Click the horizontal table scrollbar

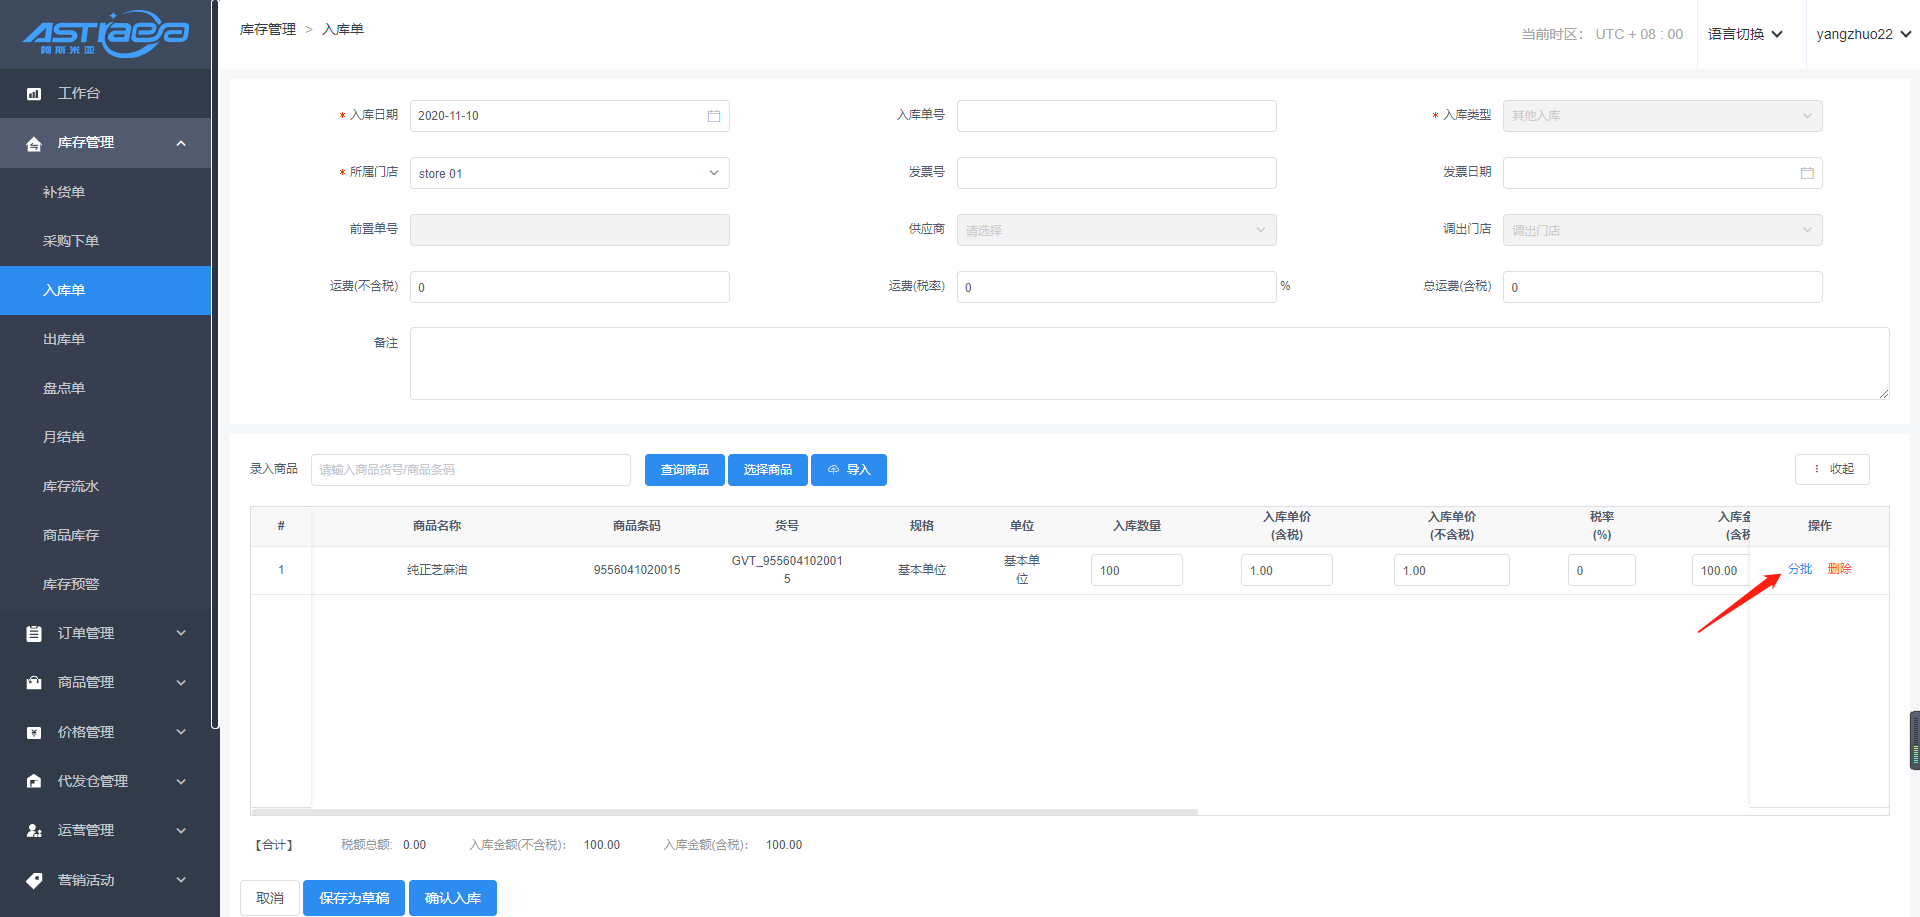coord(724,812)
